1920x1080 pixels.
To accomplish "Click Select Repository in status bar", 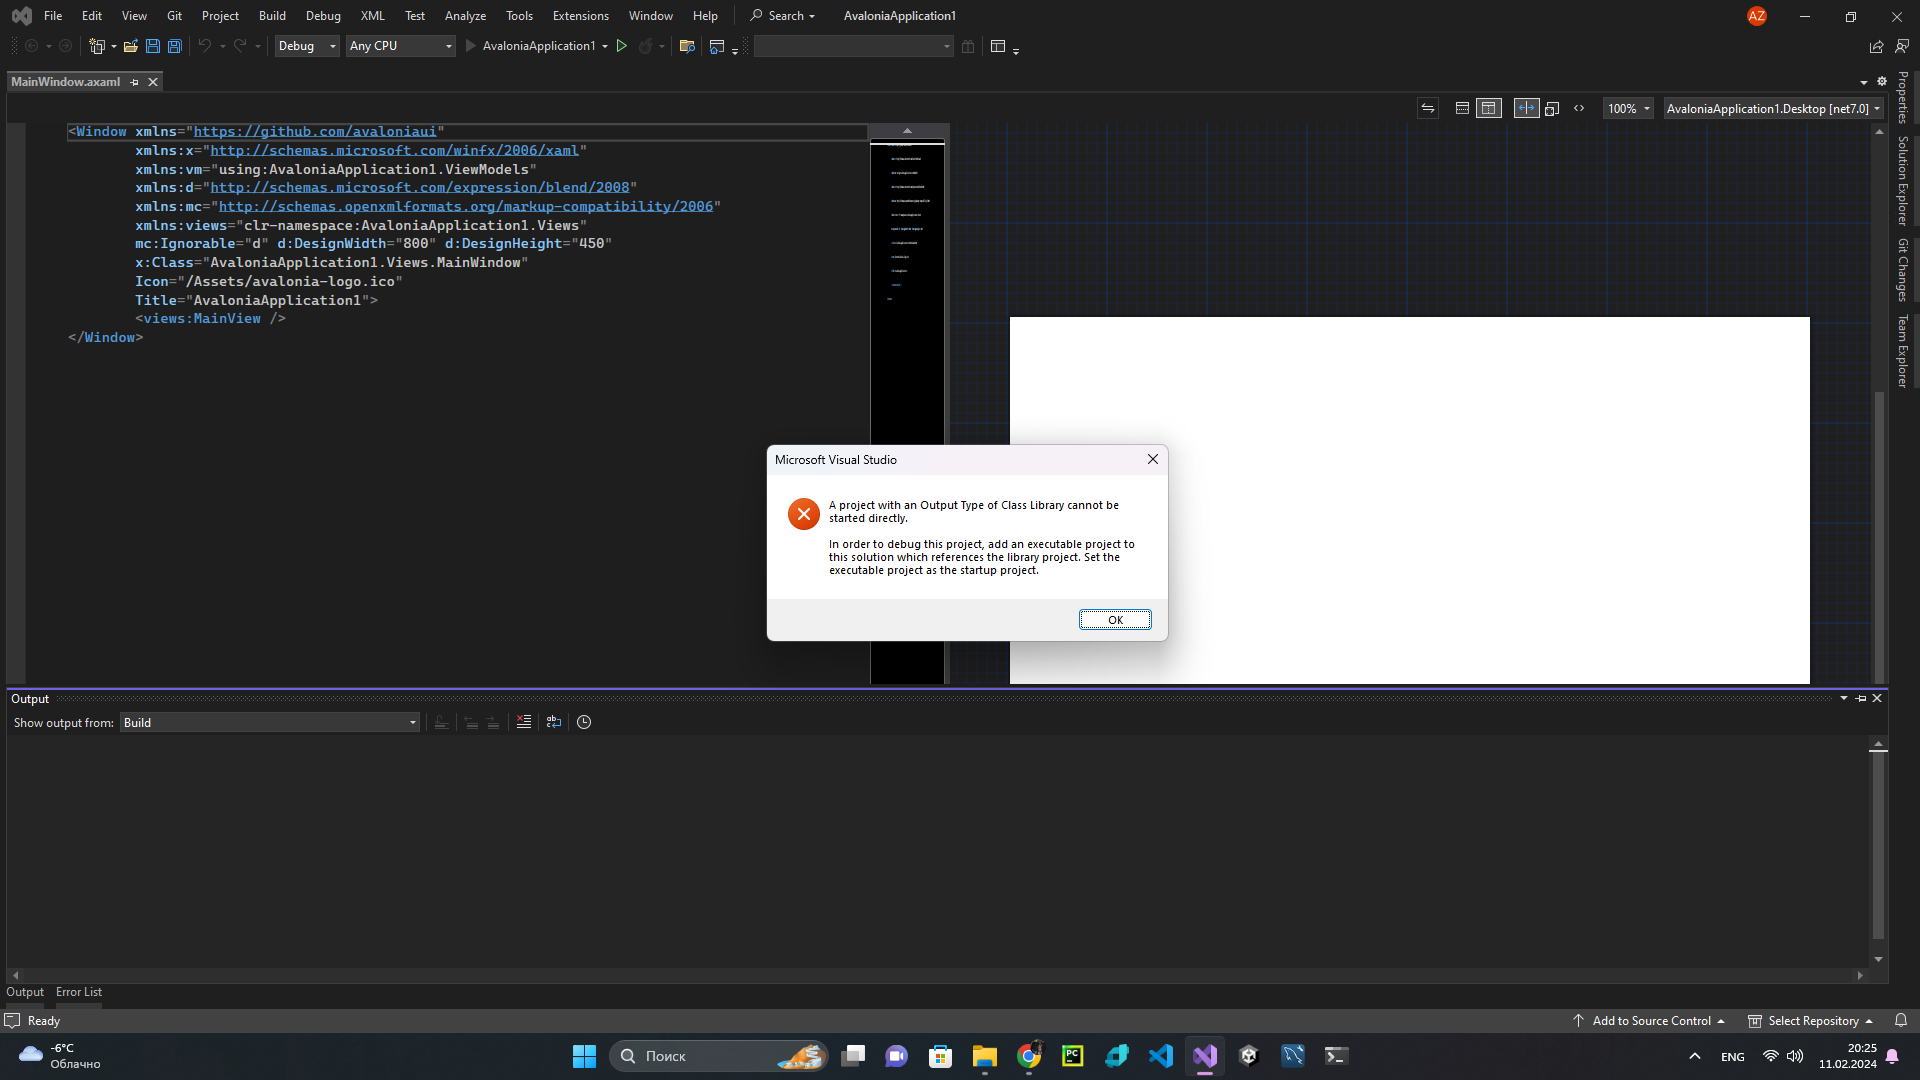I will tap(1810, 1021).
